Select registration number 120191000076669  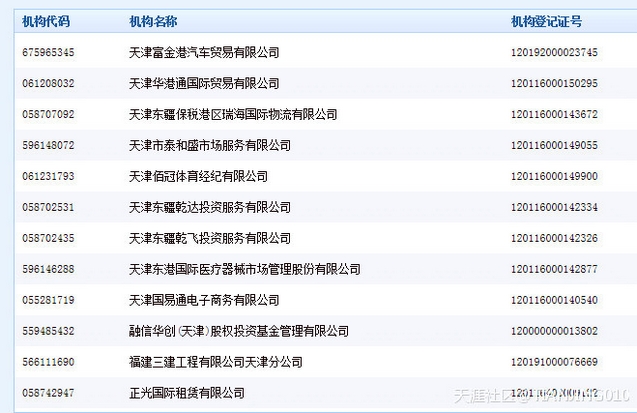click(x=554, y=362)
